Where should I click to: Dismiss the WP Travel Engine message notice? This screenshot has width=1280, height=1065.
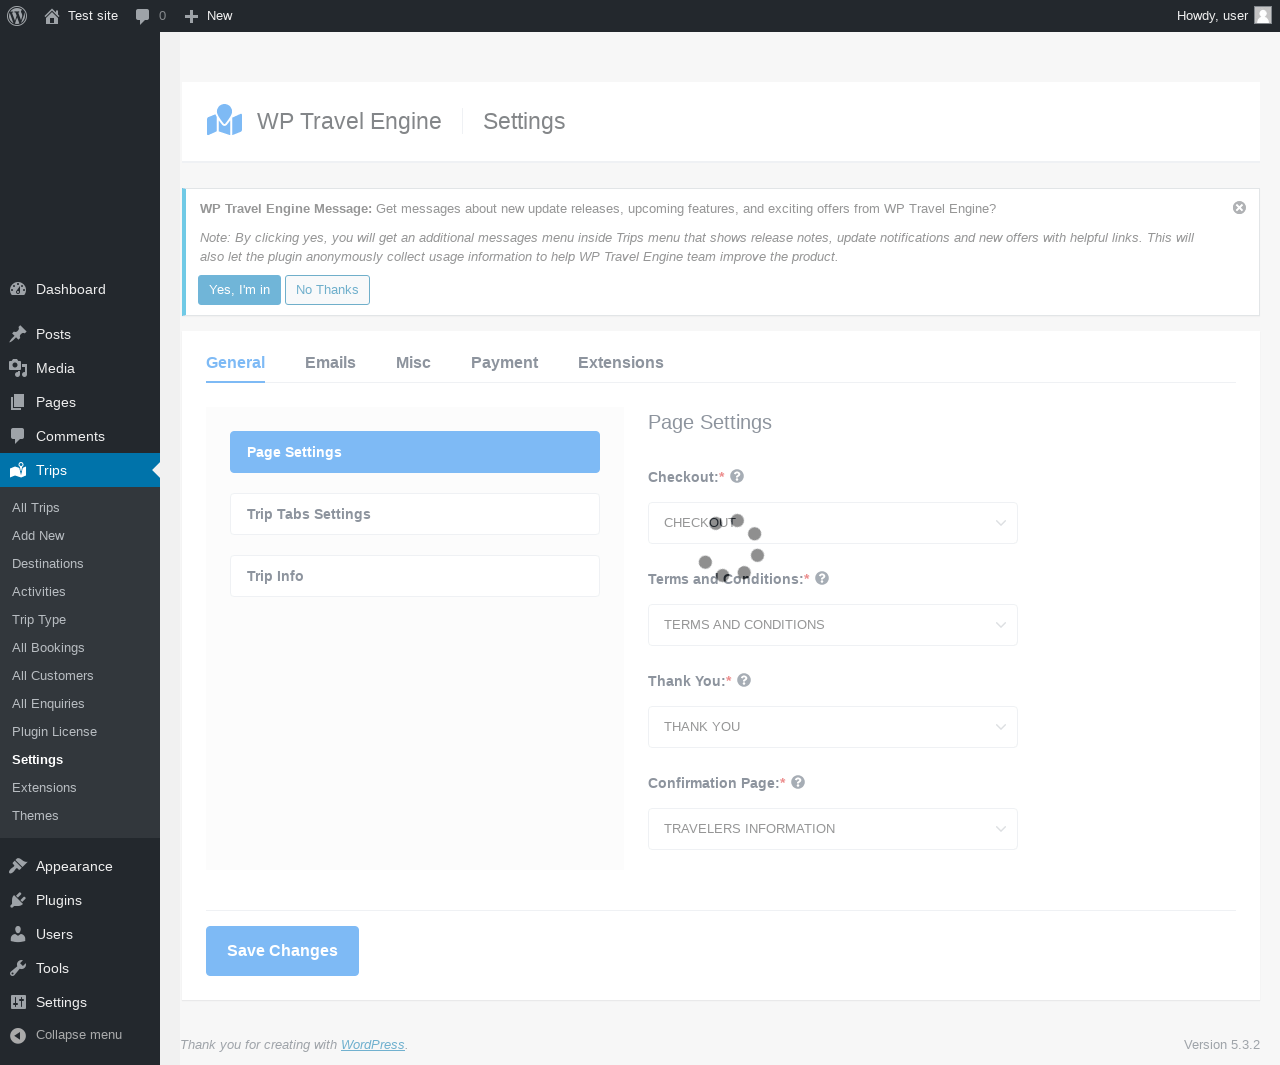1239,208
